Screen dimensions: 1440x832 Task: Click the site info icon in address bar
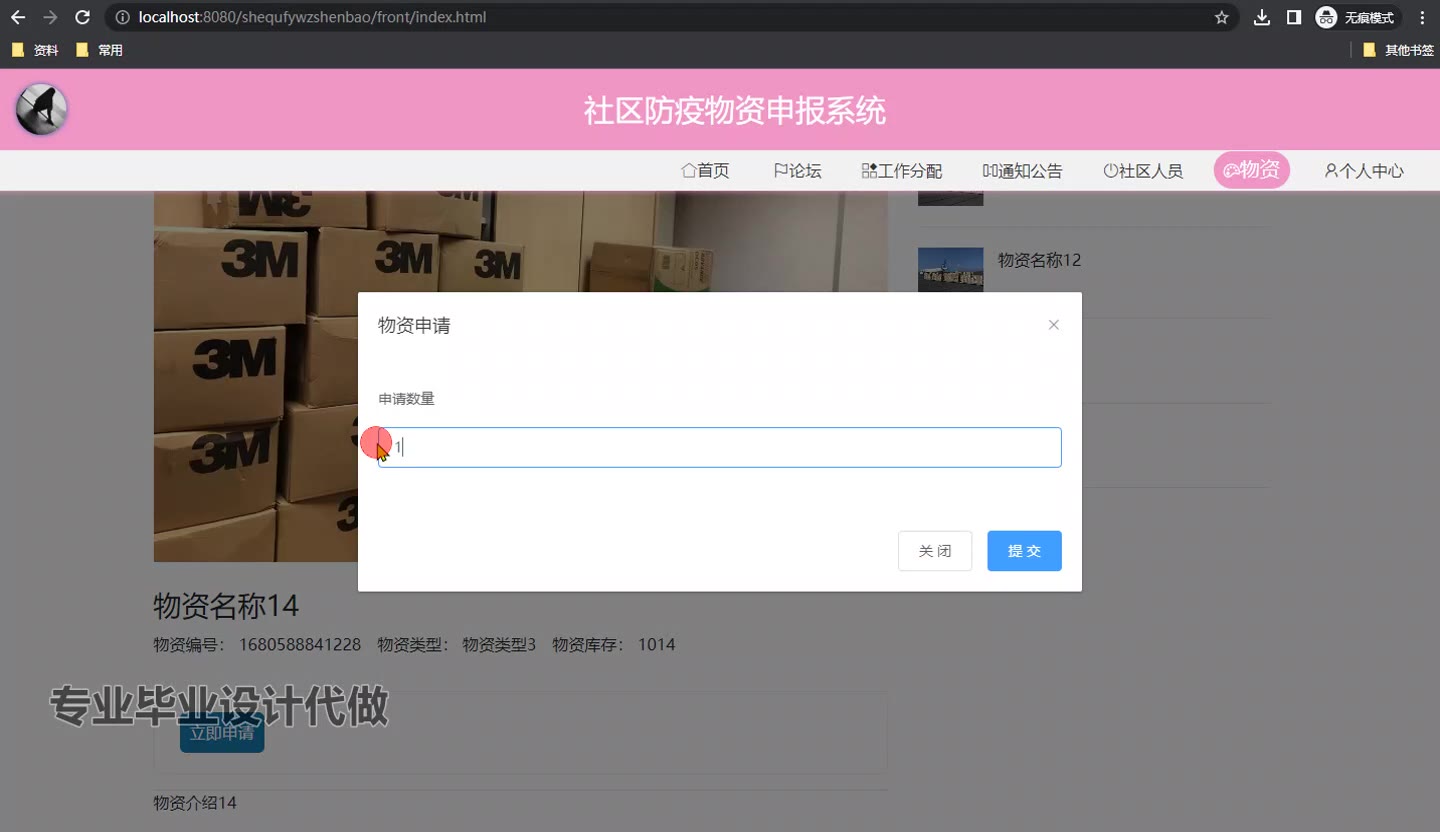[x=122, y=17]
